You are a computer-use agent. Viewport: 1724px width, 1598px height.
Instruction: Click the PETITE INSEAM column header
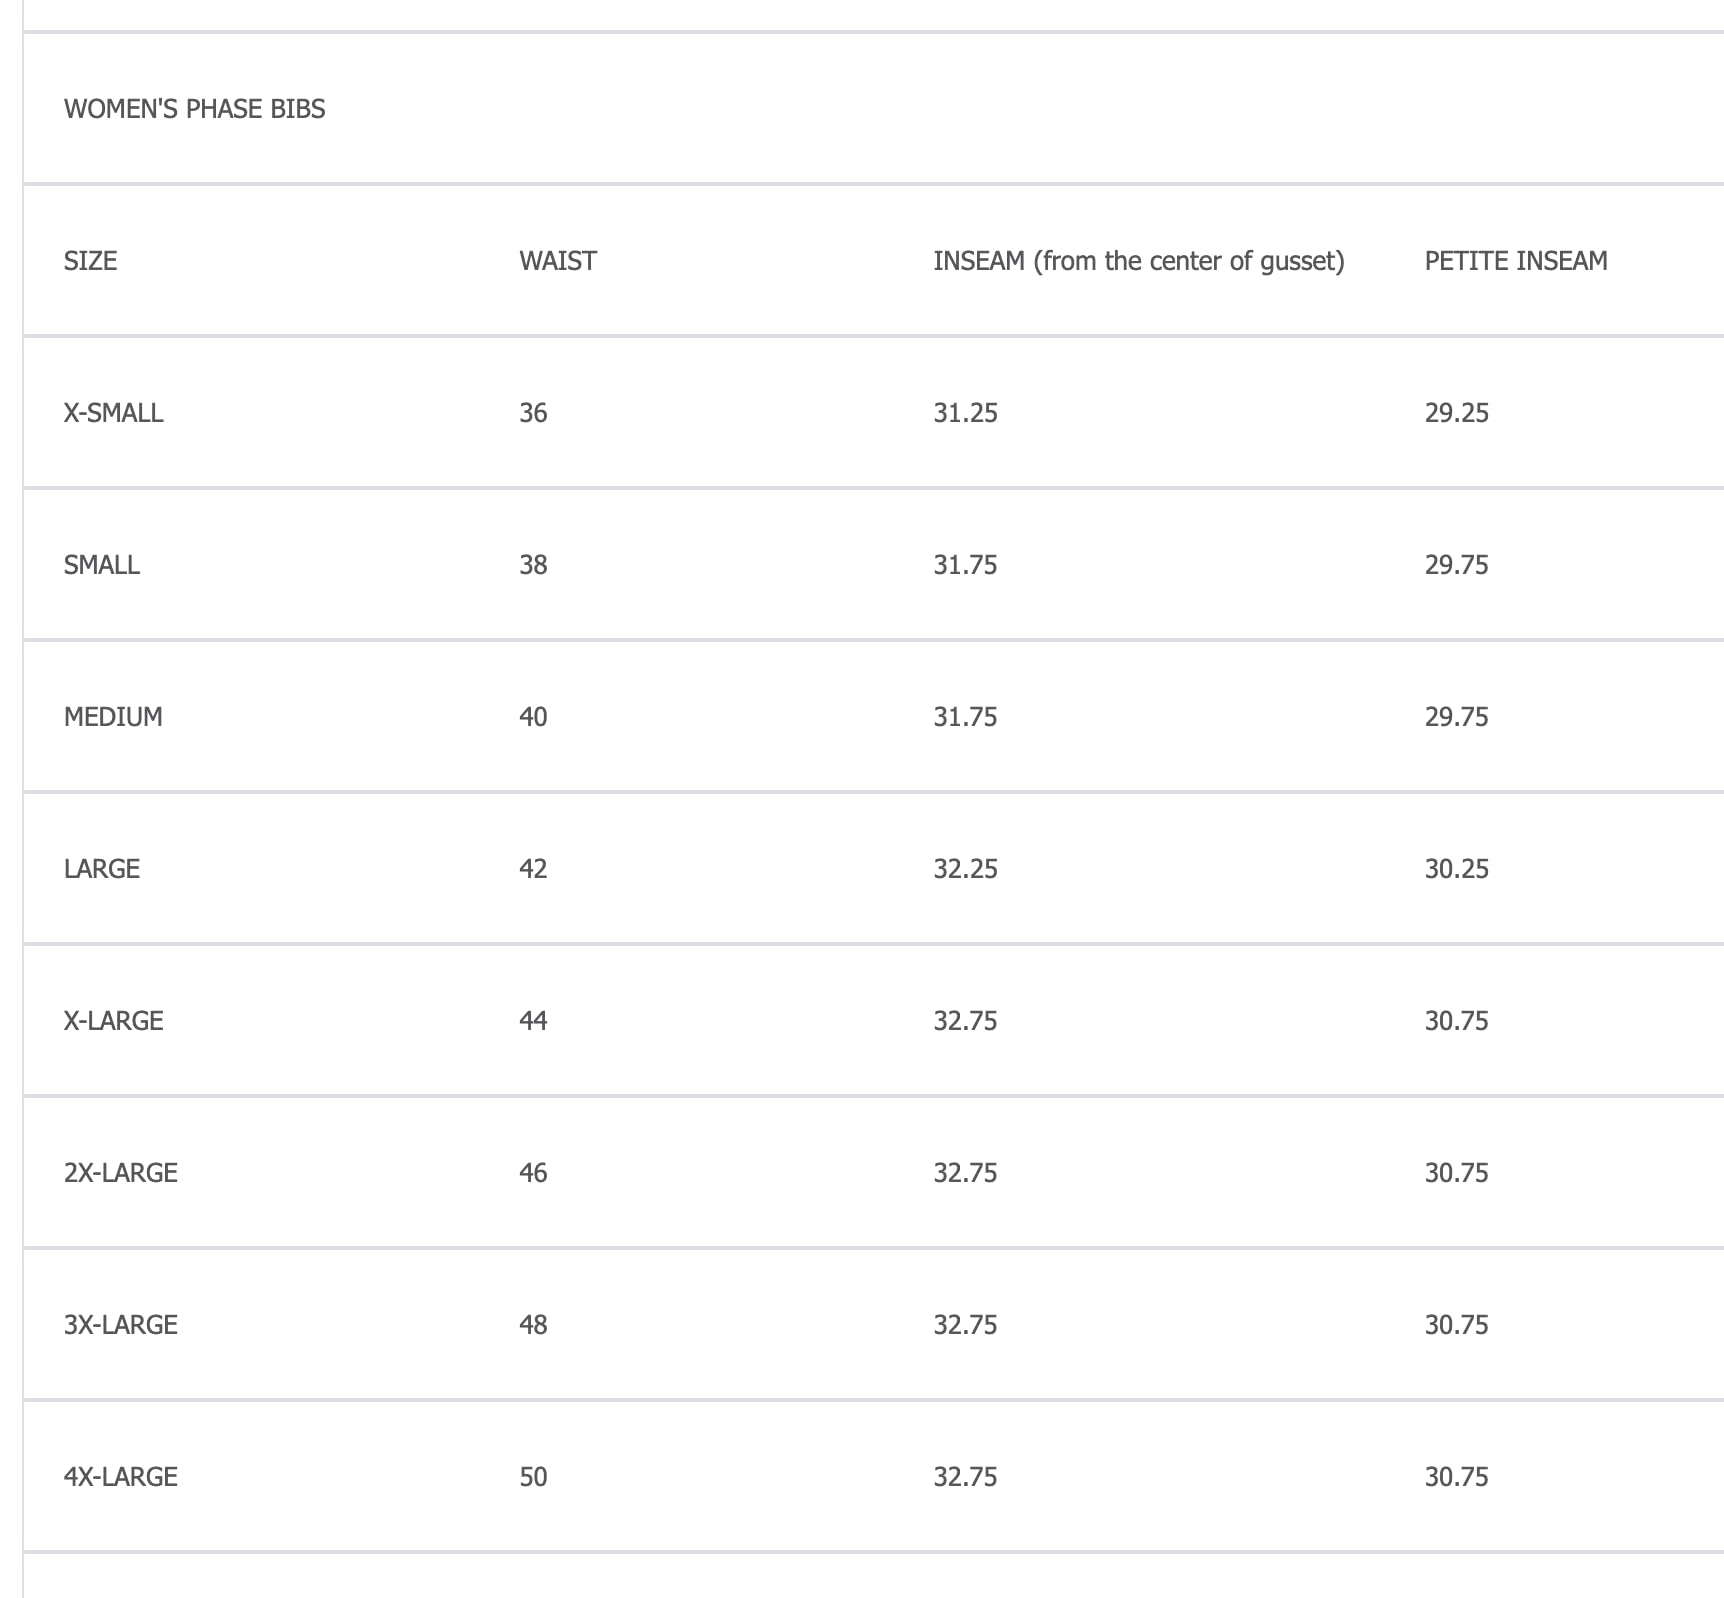coord(1515,261)
